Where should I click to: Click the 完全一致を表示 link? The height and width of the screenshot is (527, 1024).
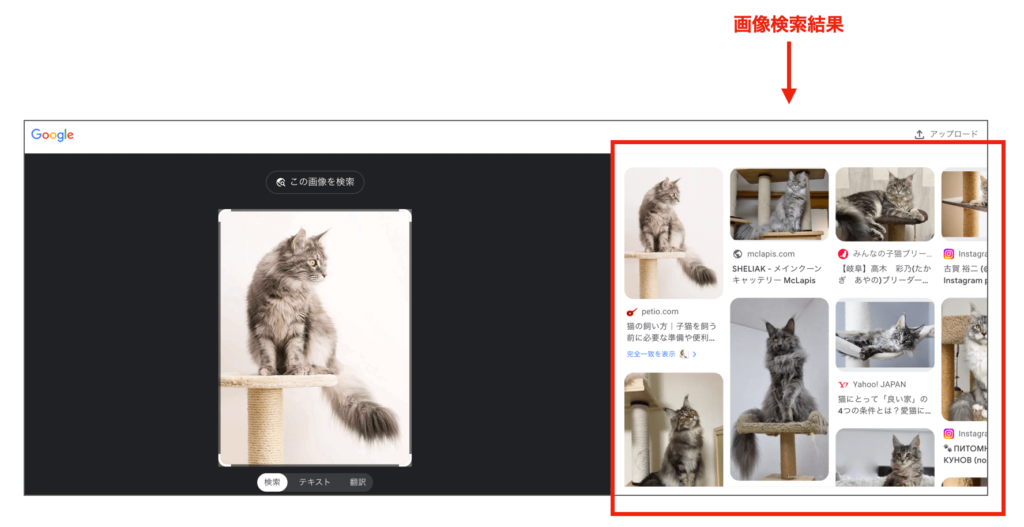(x=650, y=354)
